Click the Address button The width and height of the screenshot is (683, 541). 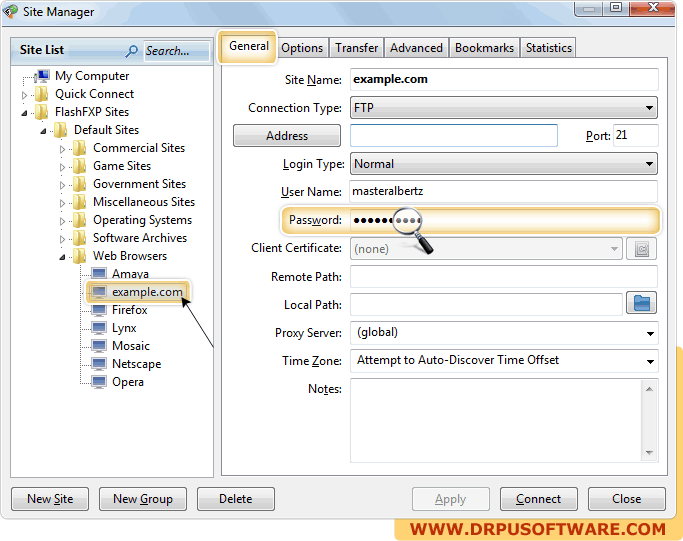(x=287, y=135)
